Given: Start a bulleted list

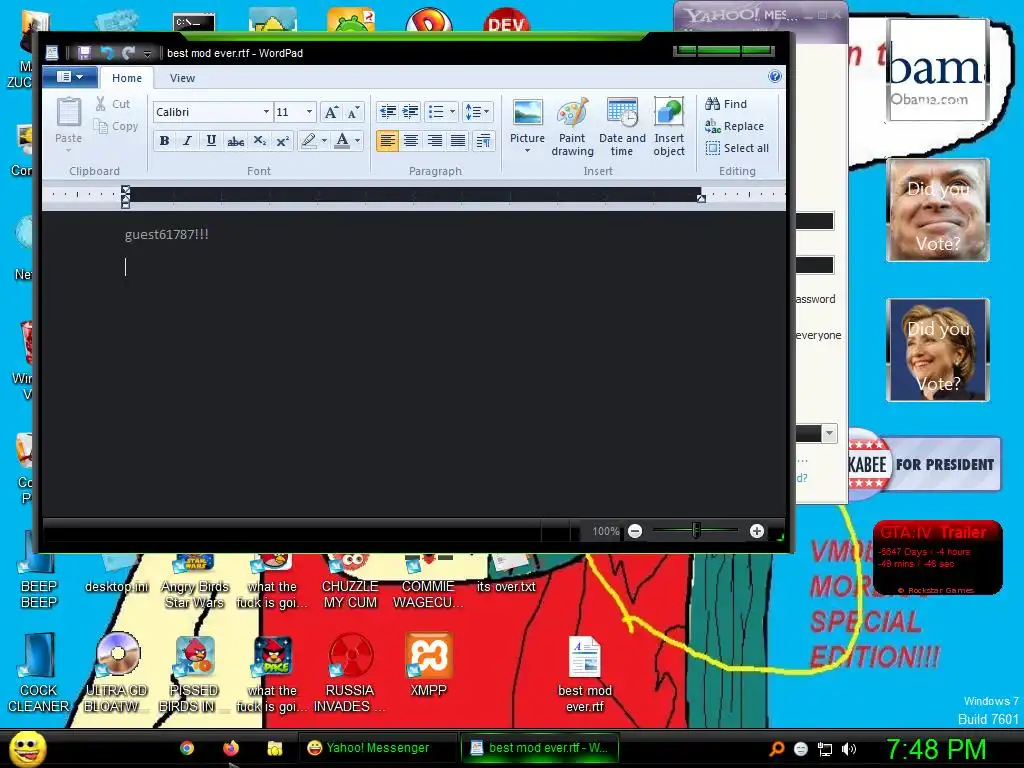Looking at the screenshot, I should tap(436, 112).
